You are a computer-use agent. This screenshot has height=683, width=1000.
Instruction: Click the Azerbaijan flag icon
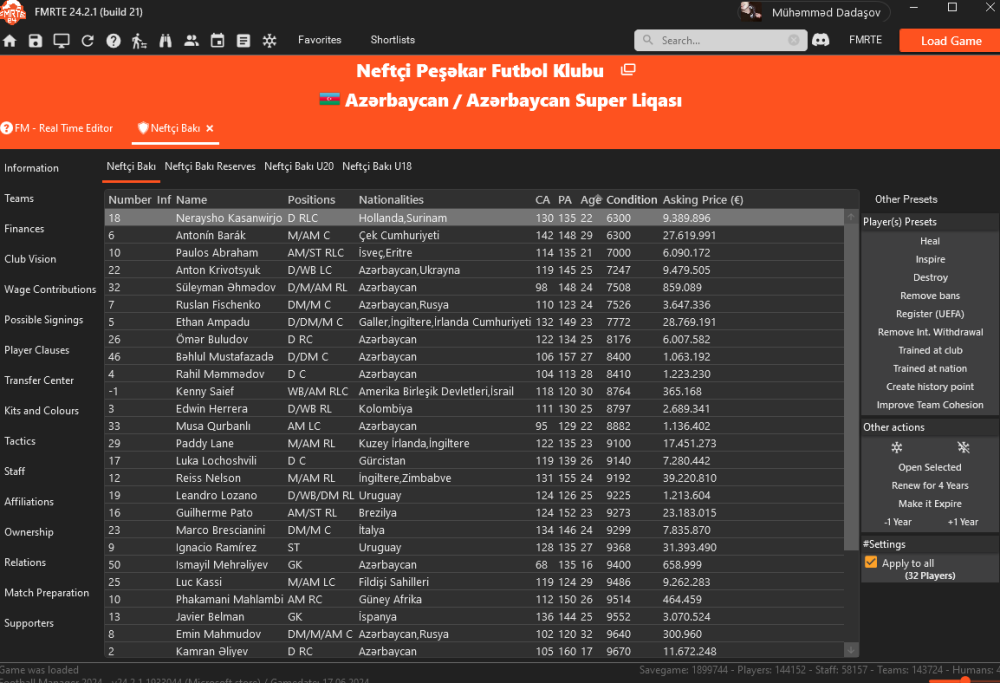(x=330, y=99)
